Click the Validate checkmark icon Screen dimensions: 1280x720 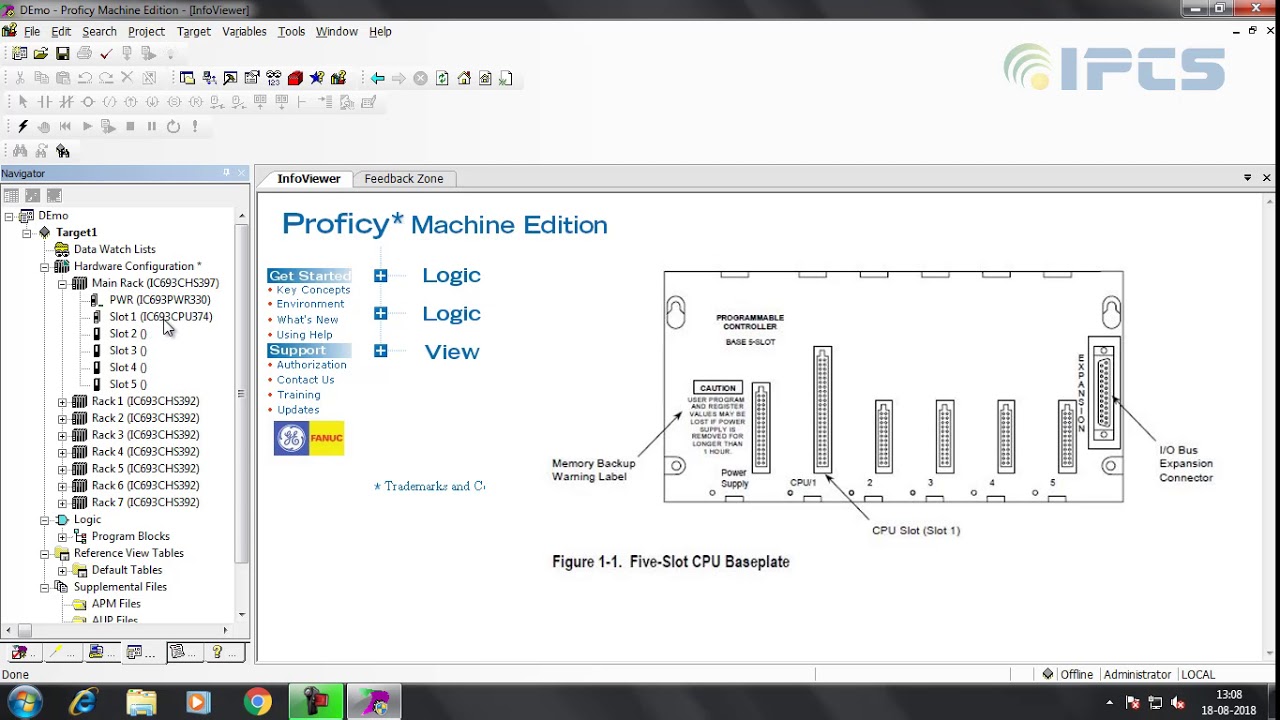pos(106,53)
